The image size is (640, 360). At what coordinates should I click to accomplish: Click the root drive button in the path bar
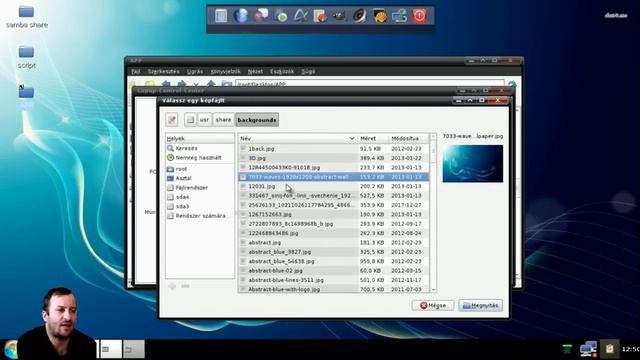coord(190,120)
